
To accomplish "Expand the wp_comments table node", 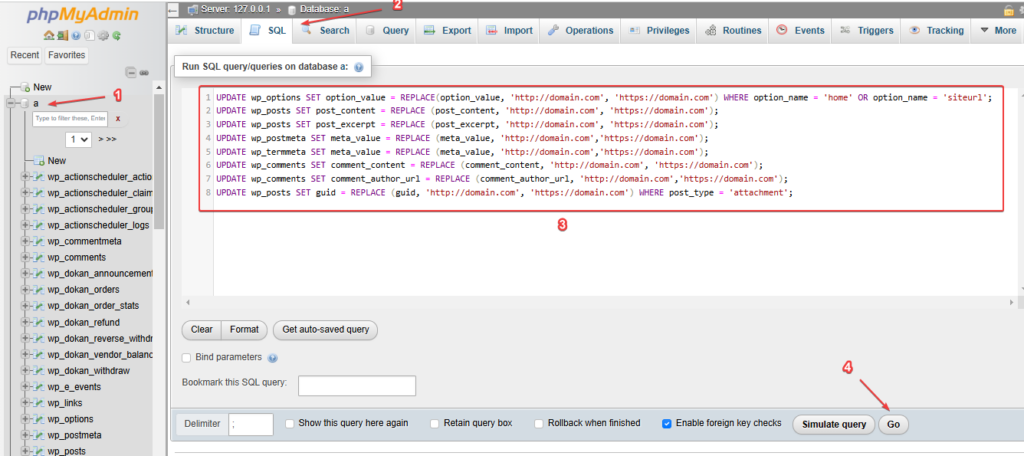I will (x=25, y=257).
